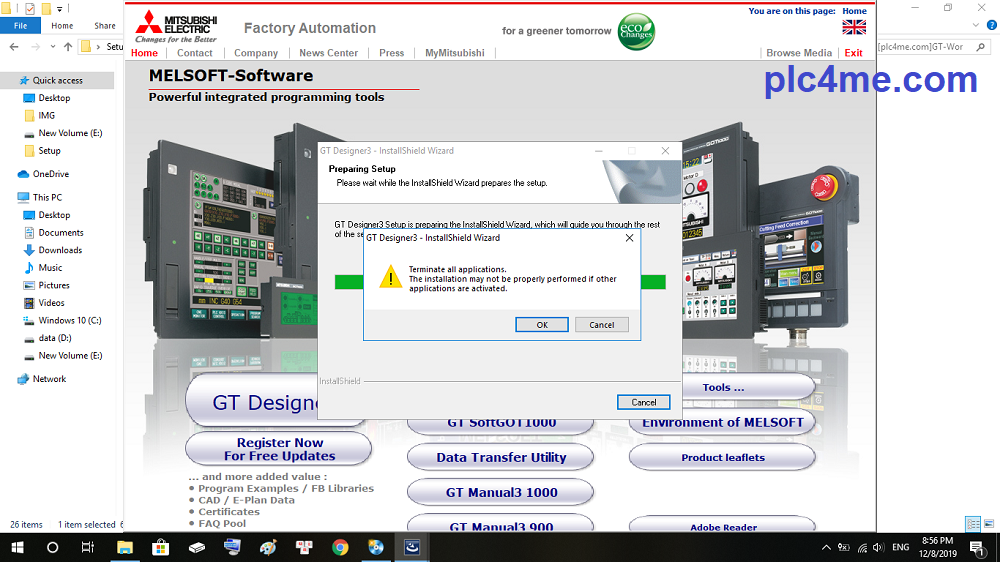Select Downloads folder in the sidebar
The height and width of the screenshot is (562, 1000).
click(60, 250)
